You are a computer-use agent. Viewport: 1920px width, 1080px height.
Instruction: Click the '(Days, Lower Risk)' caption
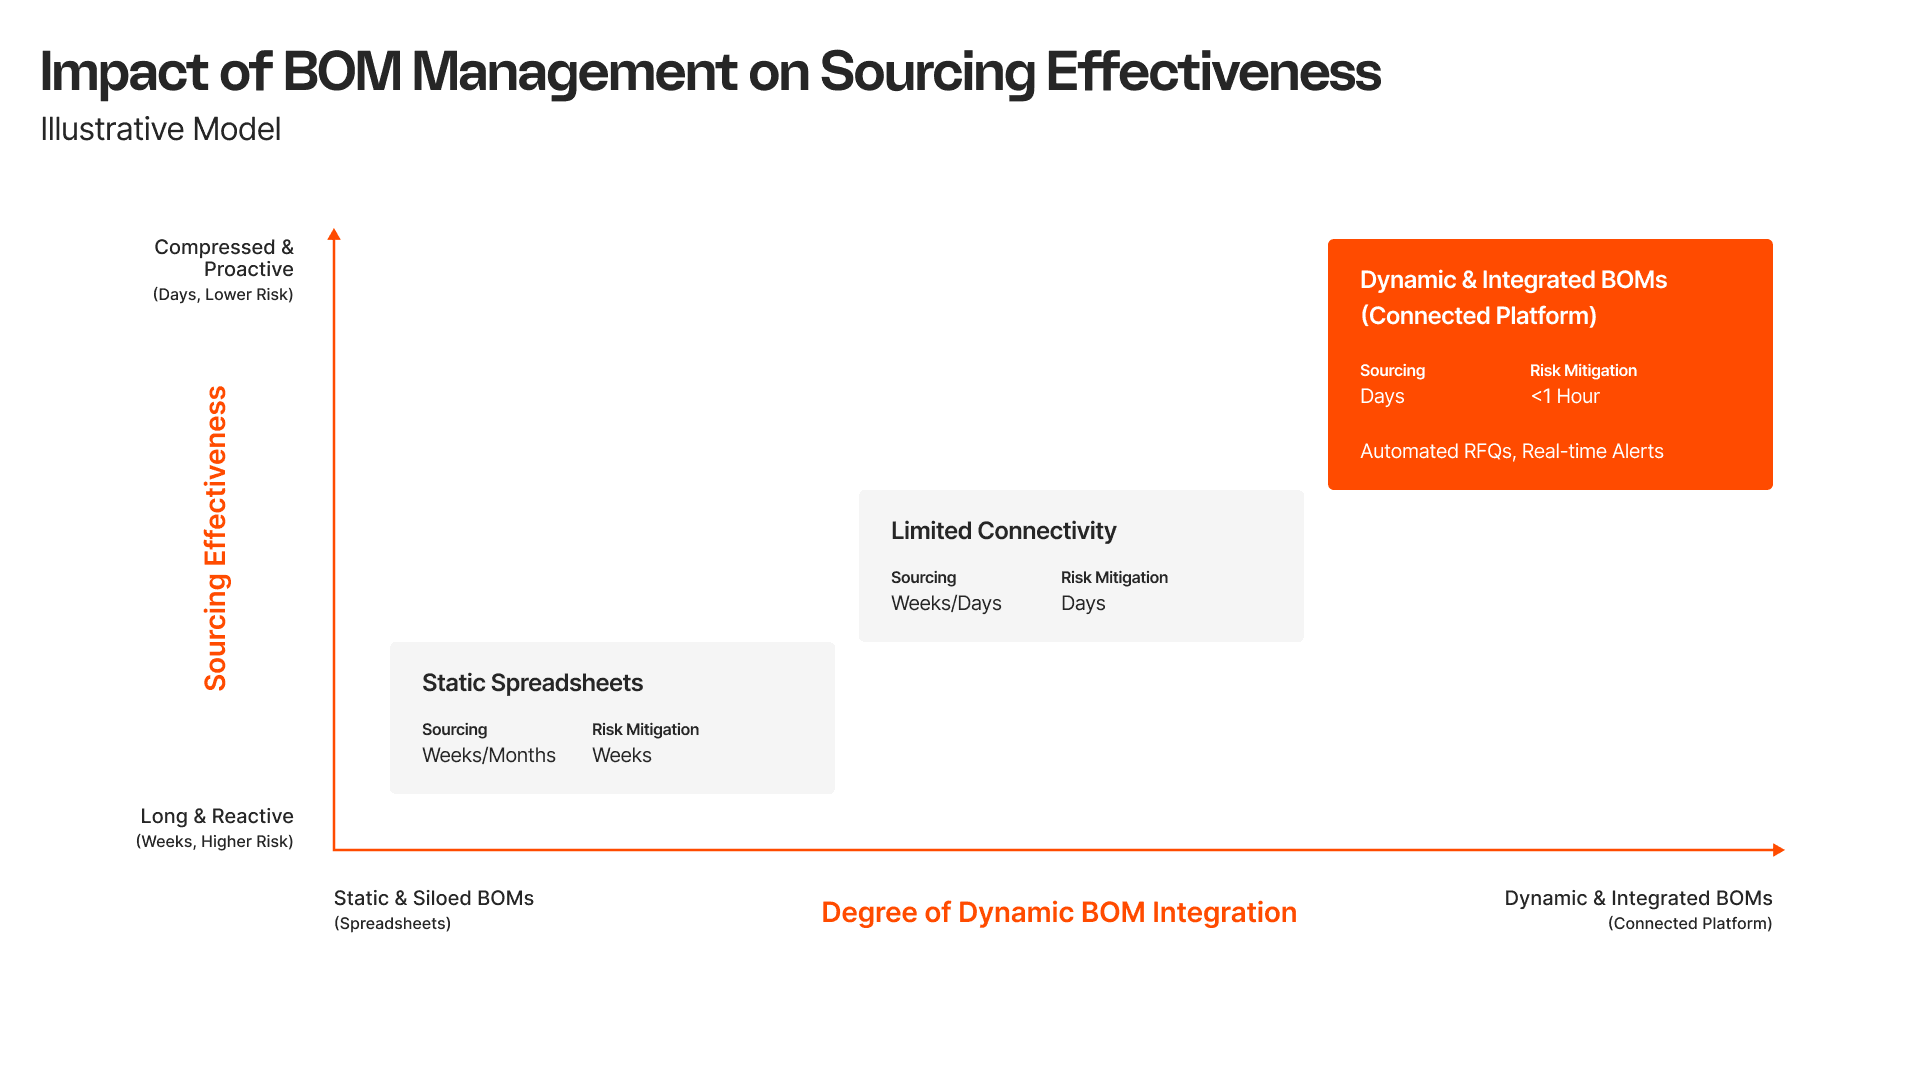(x=222, y=294)
